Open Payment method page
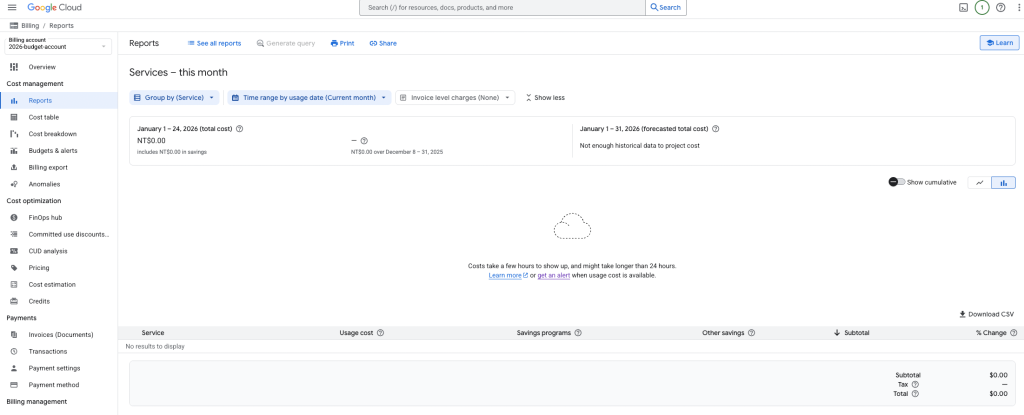The width and height of the screenshot is (1024, 415). [59, 385]
